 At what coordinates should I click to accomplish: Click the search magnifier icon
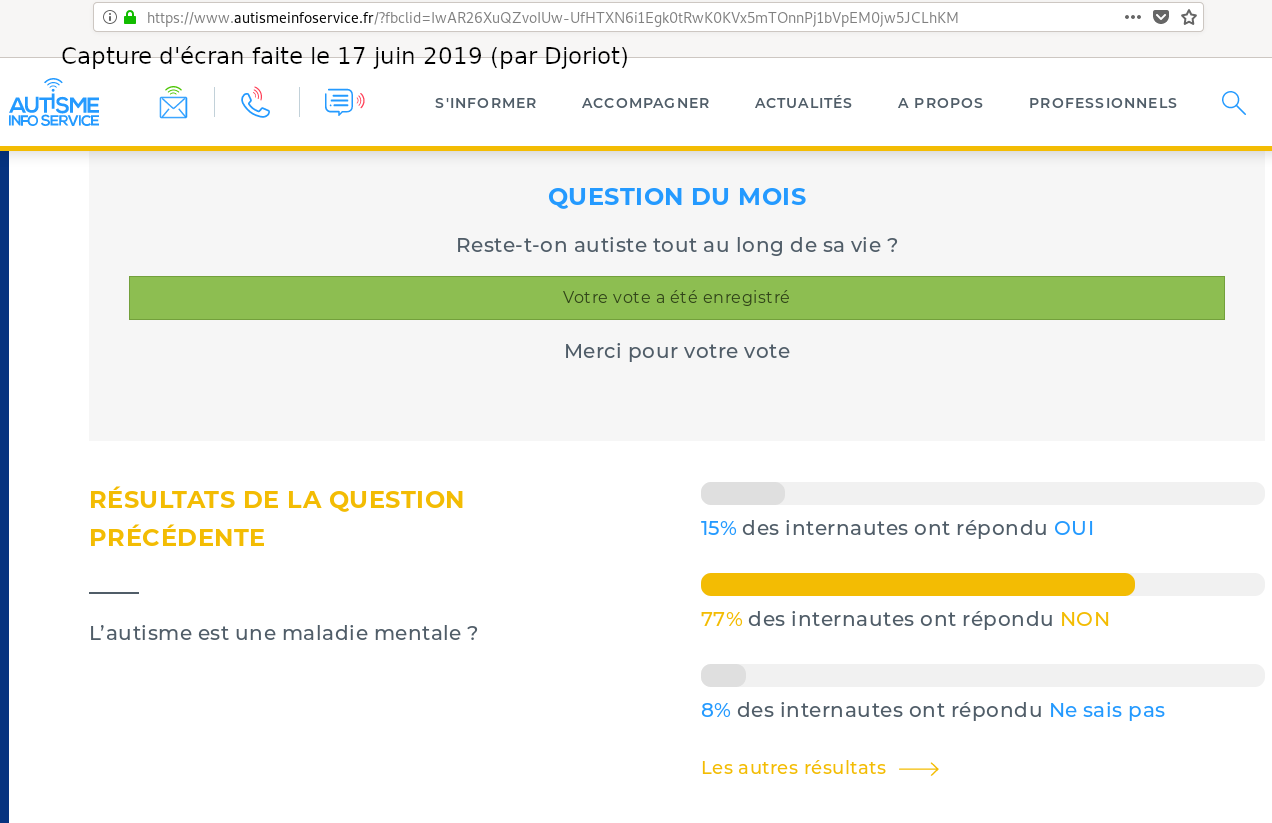click(x=1233, y=103)
